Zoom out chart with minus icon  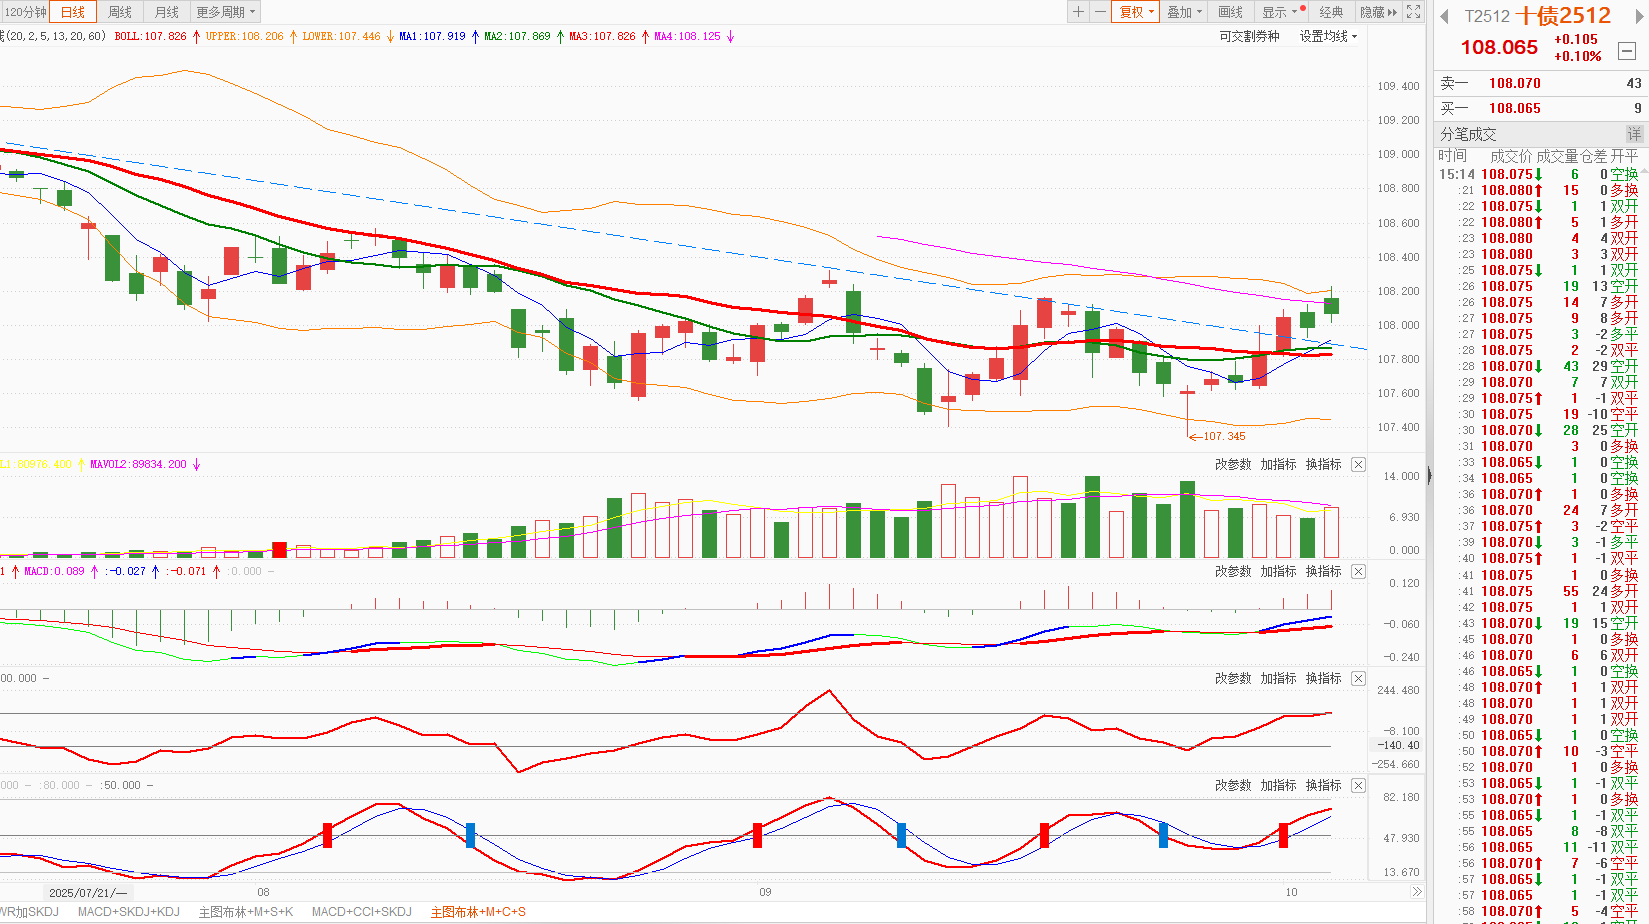click(x=1100, y=12)
